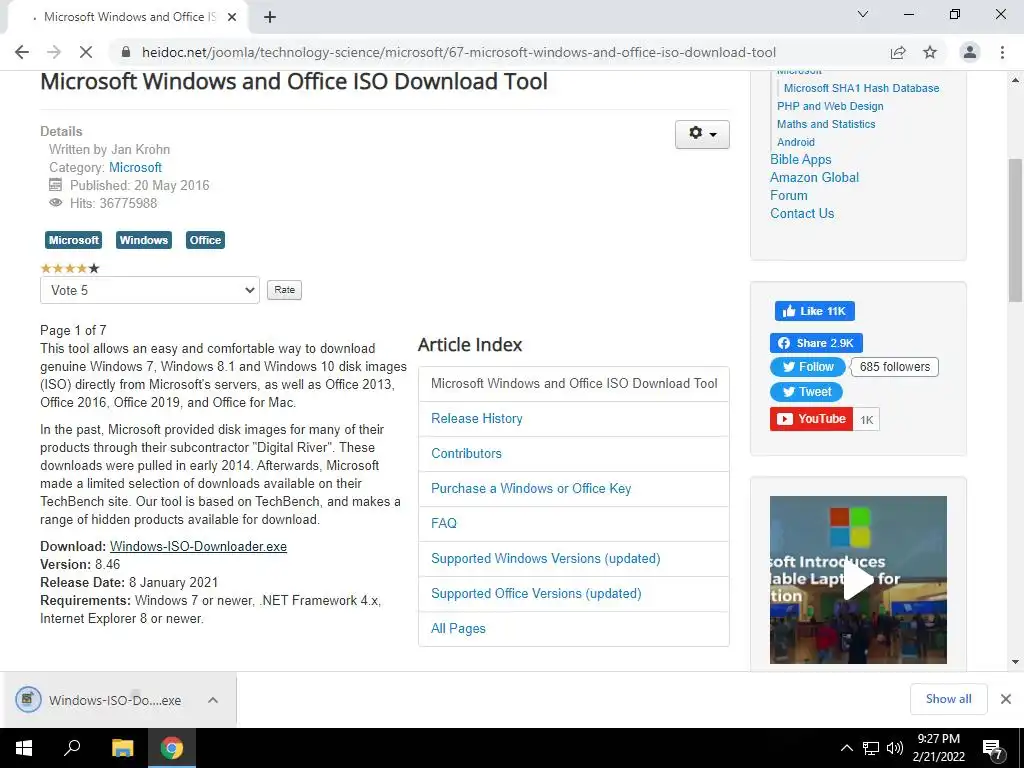
Task: Open the article gear options dropdown
Action: pyautogui.click(x=702, y=134)
